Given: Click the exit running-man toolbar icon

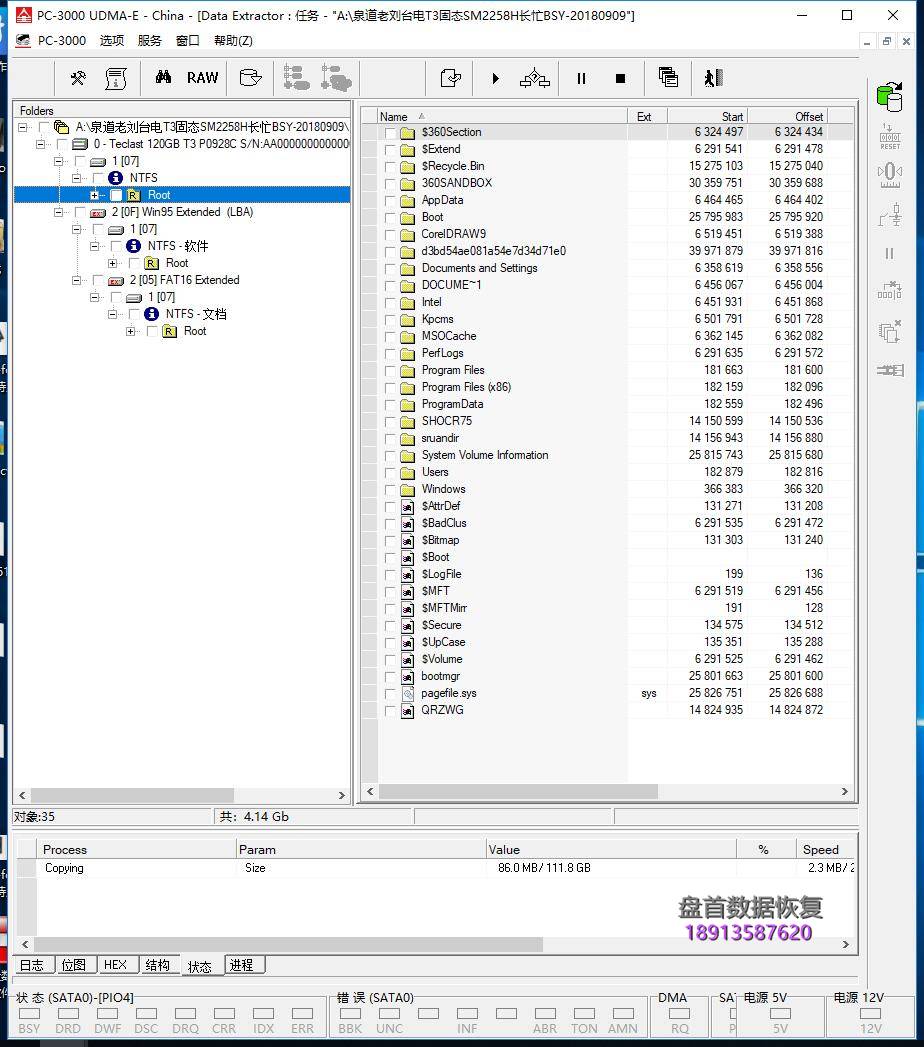Looking at the screenshot, I should pyautogui.click(x=712, y=78).
